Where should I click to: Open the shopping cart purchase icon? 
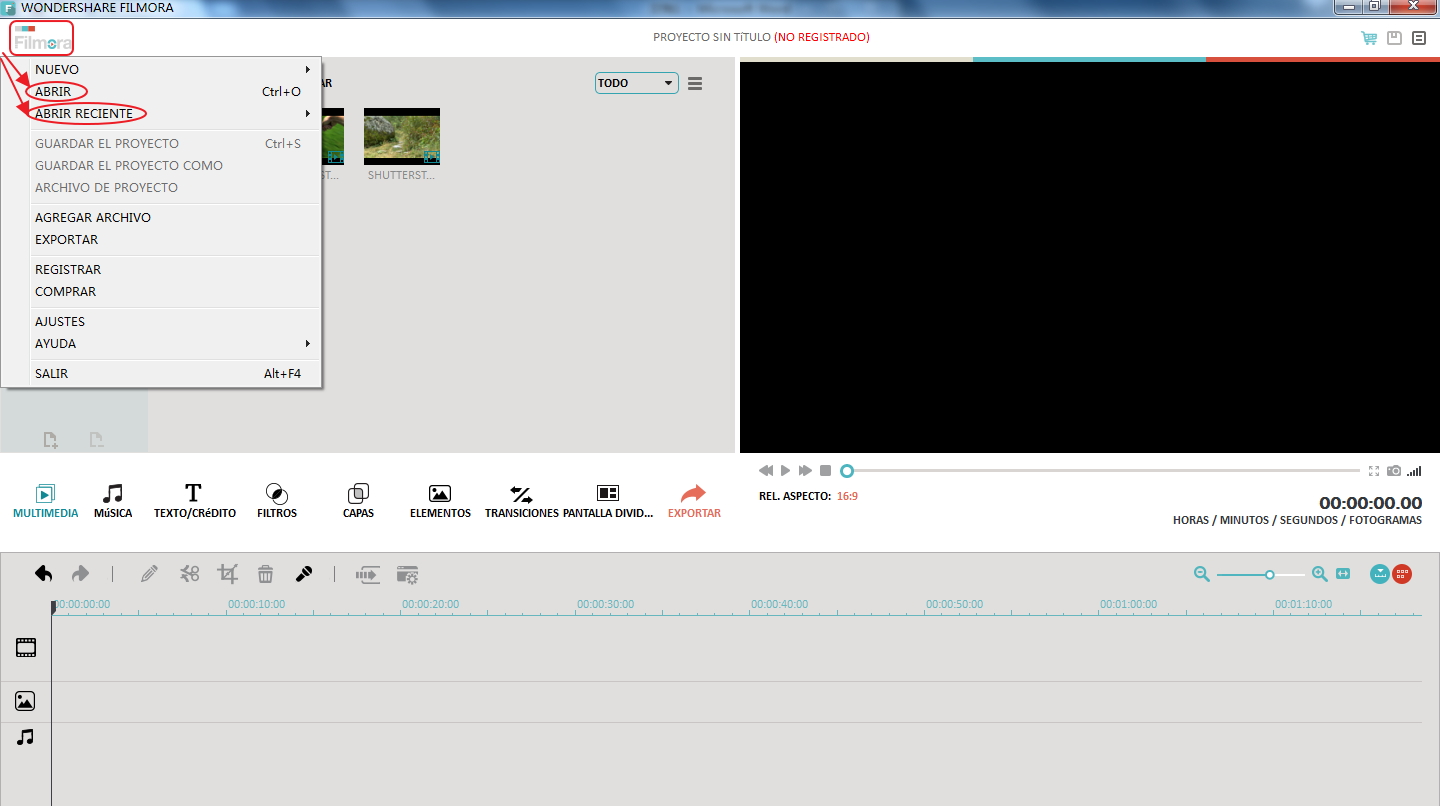point(1369,38)
